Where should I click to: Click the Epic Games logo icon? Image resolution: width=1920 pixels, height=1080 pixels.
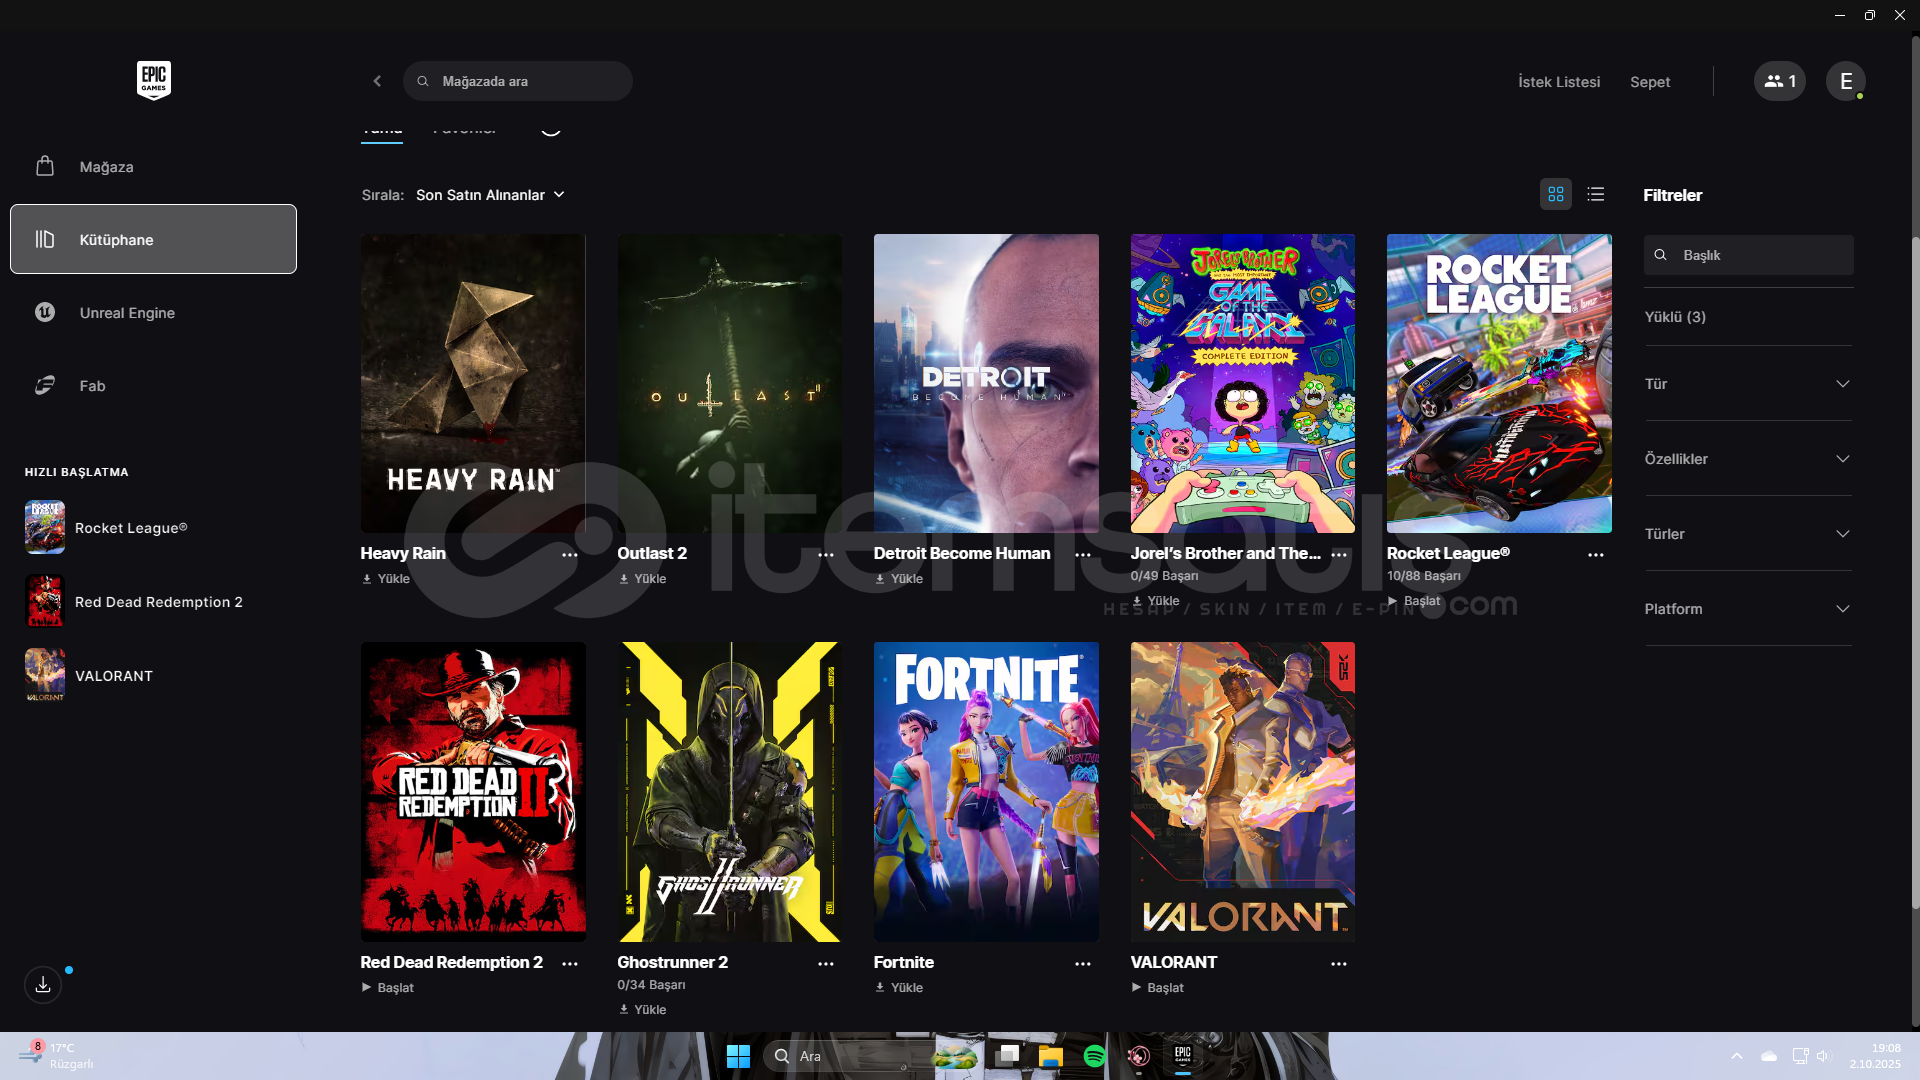tap(153, 80)
